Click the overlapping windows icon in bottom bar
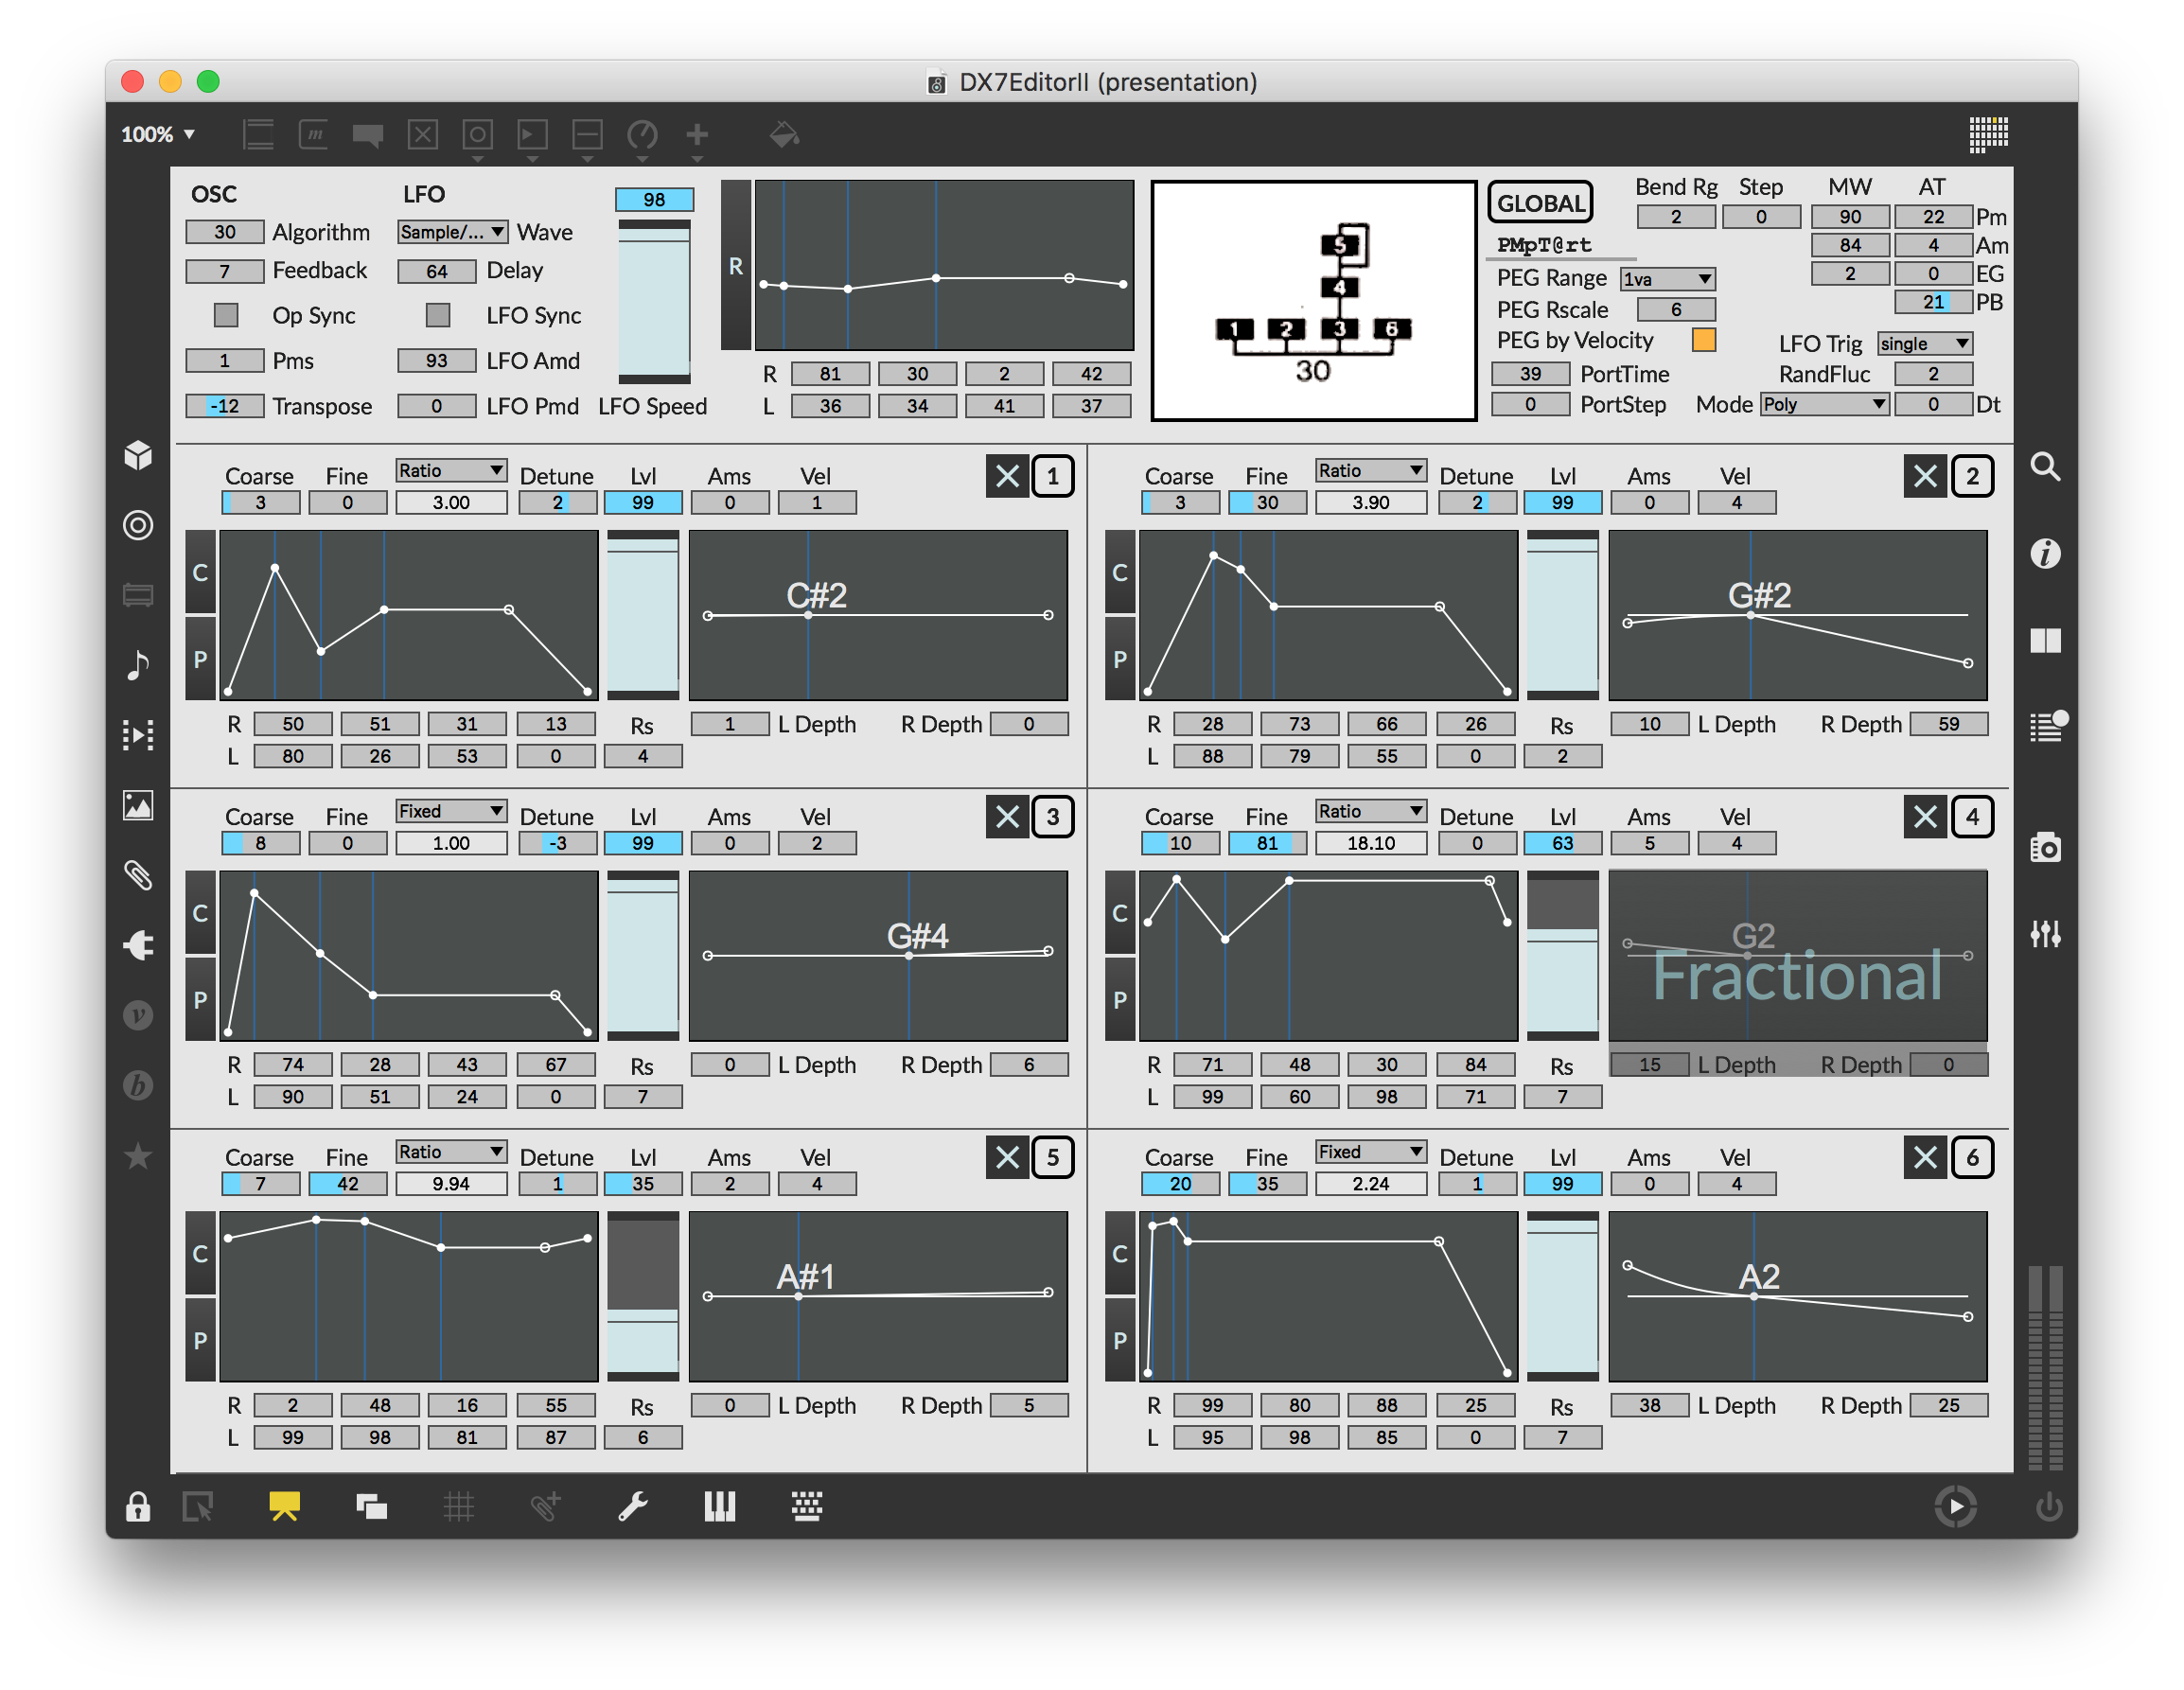 371,1506
